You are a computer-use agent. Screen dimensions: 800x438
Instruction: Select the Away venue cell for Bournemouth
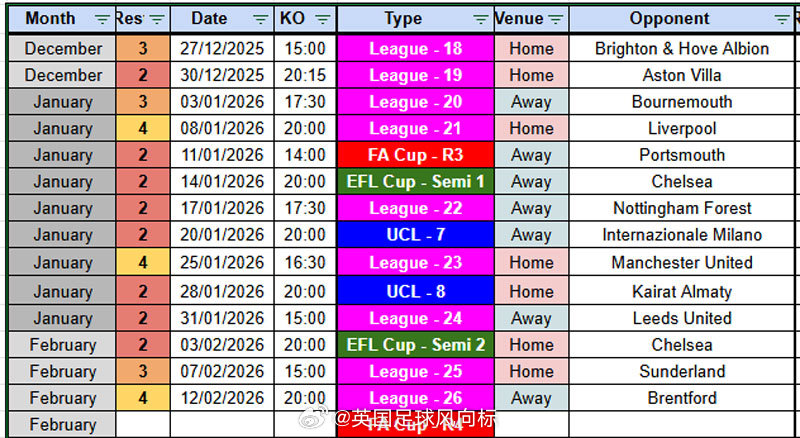click(x=531, y=102)
